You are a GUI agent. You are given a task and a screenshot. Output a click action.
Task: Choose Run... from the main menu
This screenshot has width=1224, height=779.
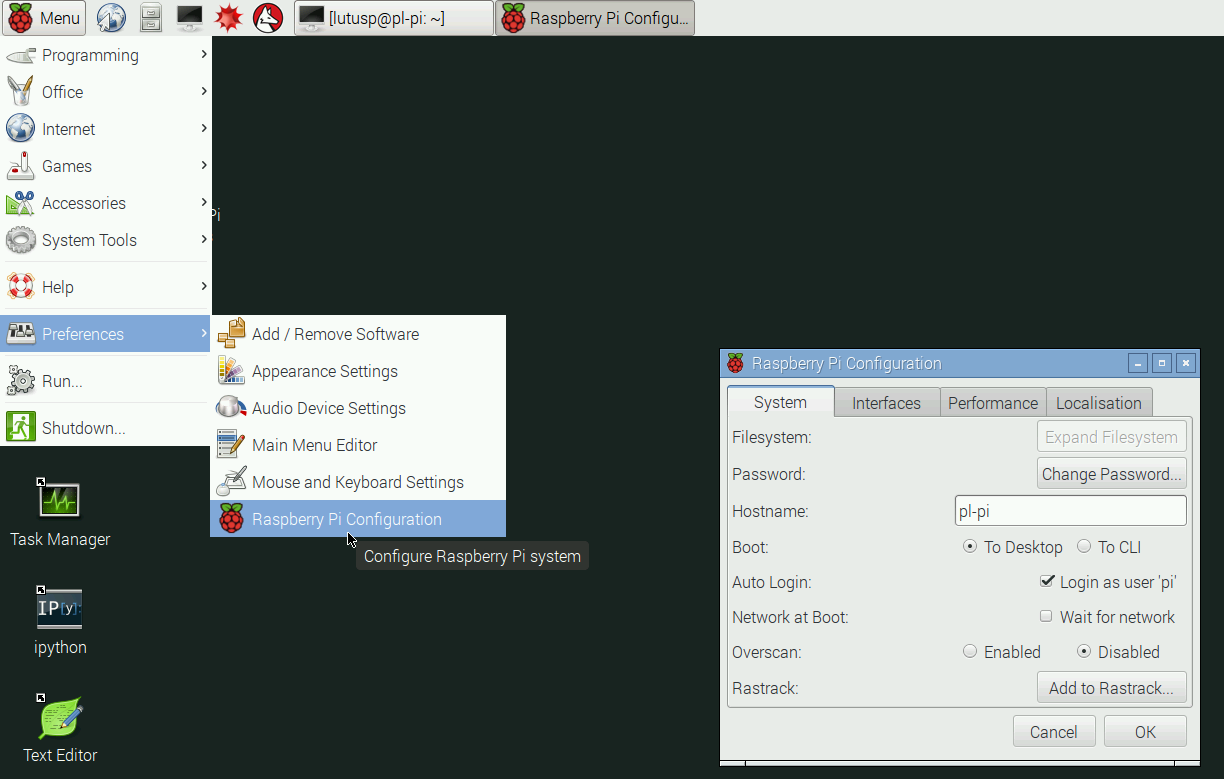coord(106,381)
